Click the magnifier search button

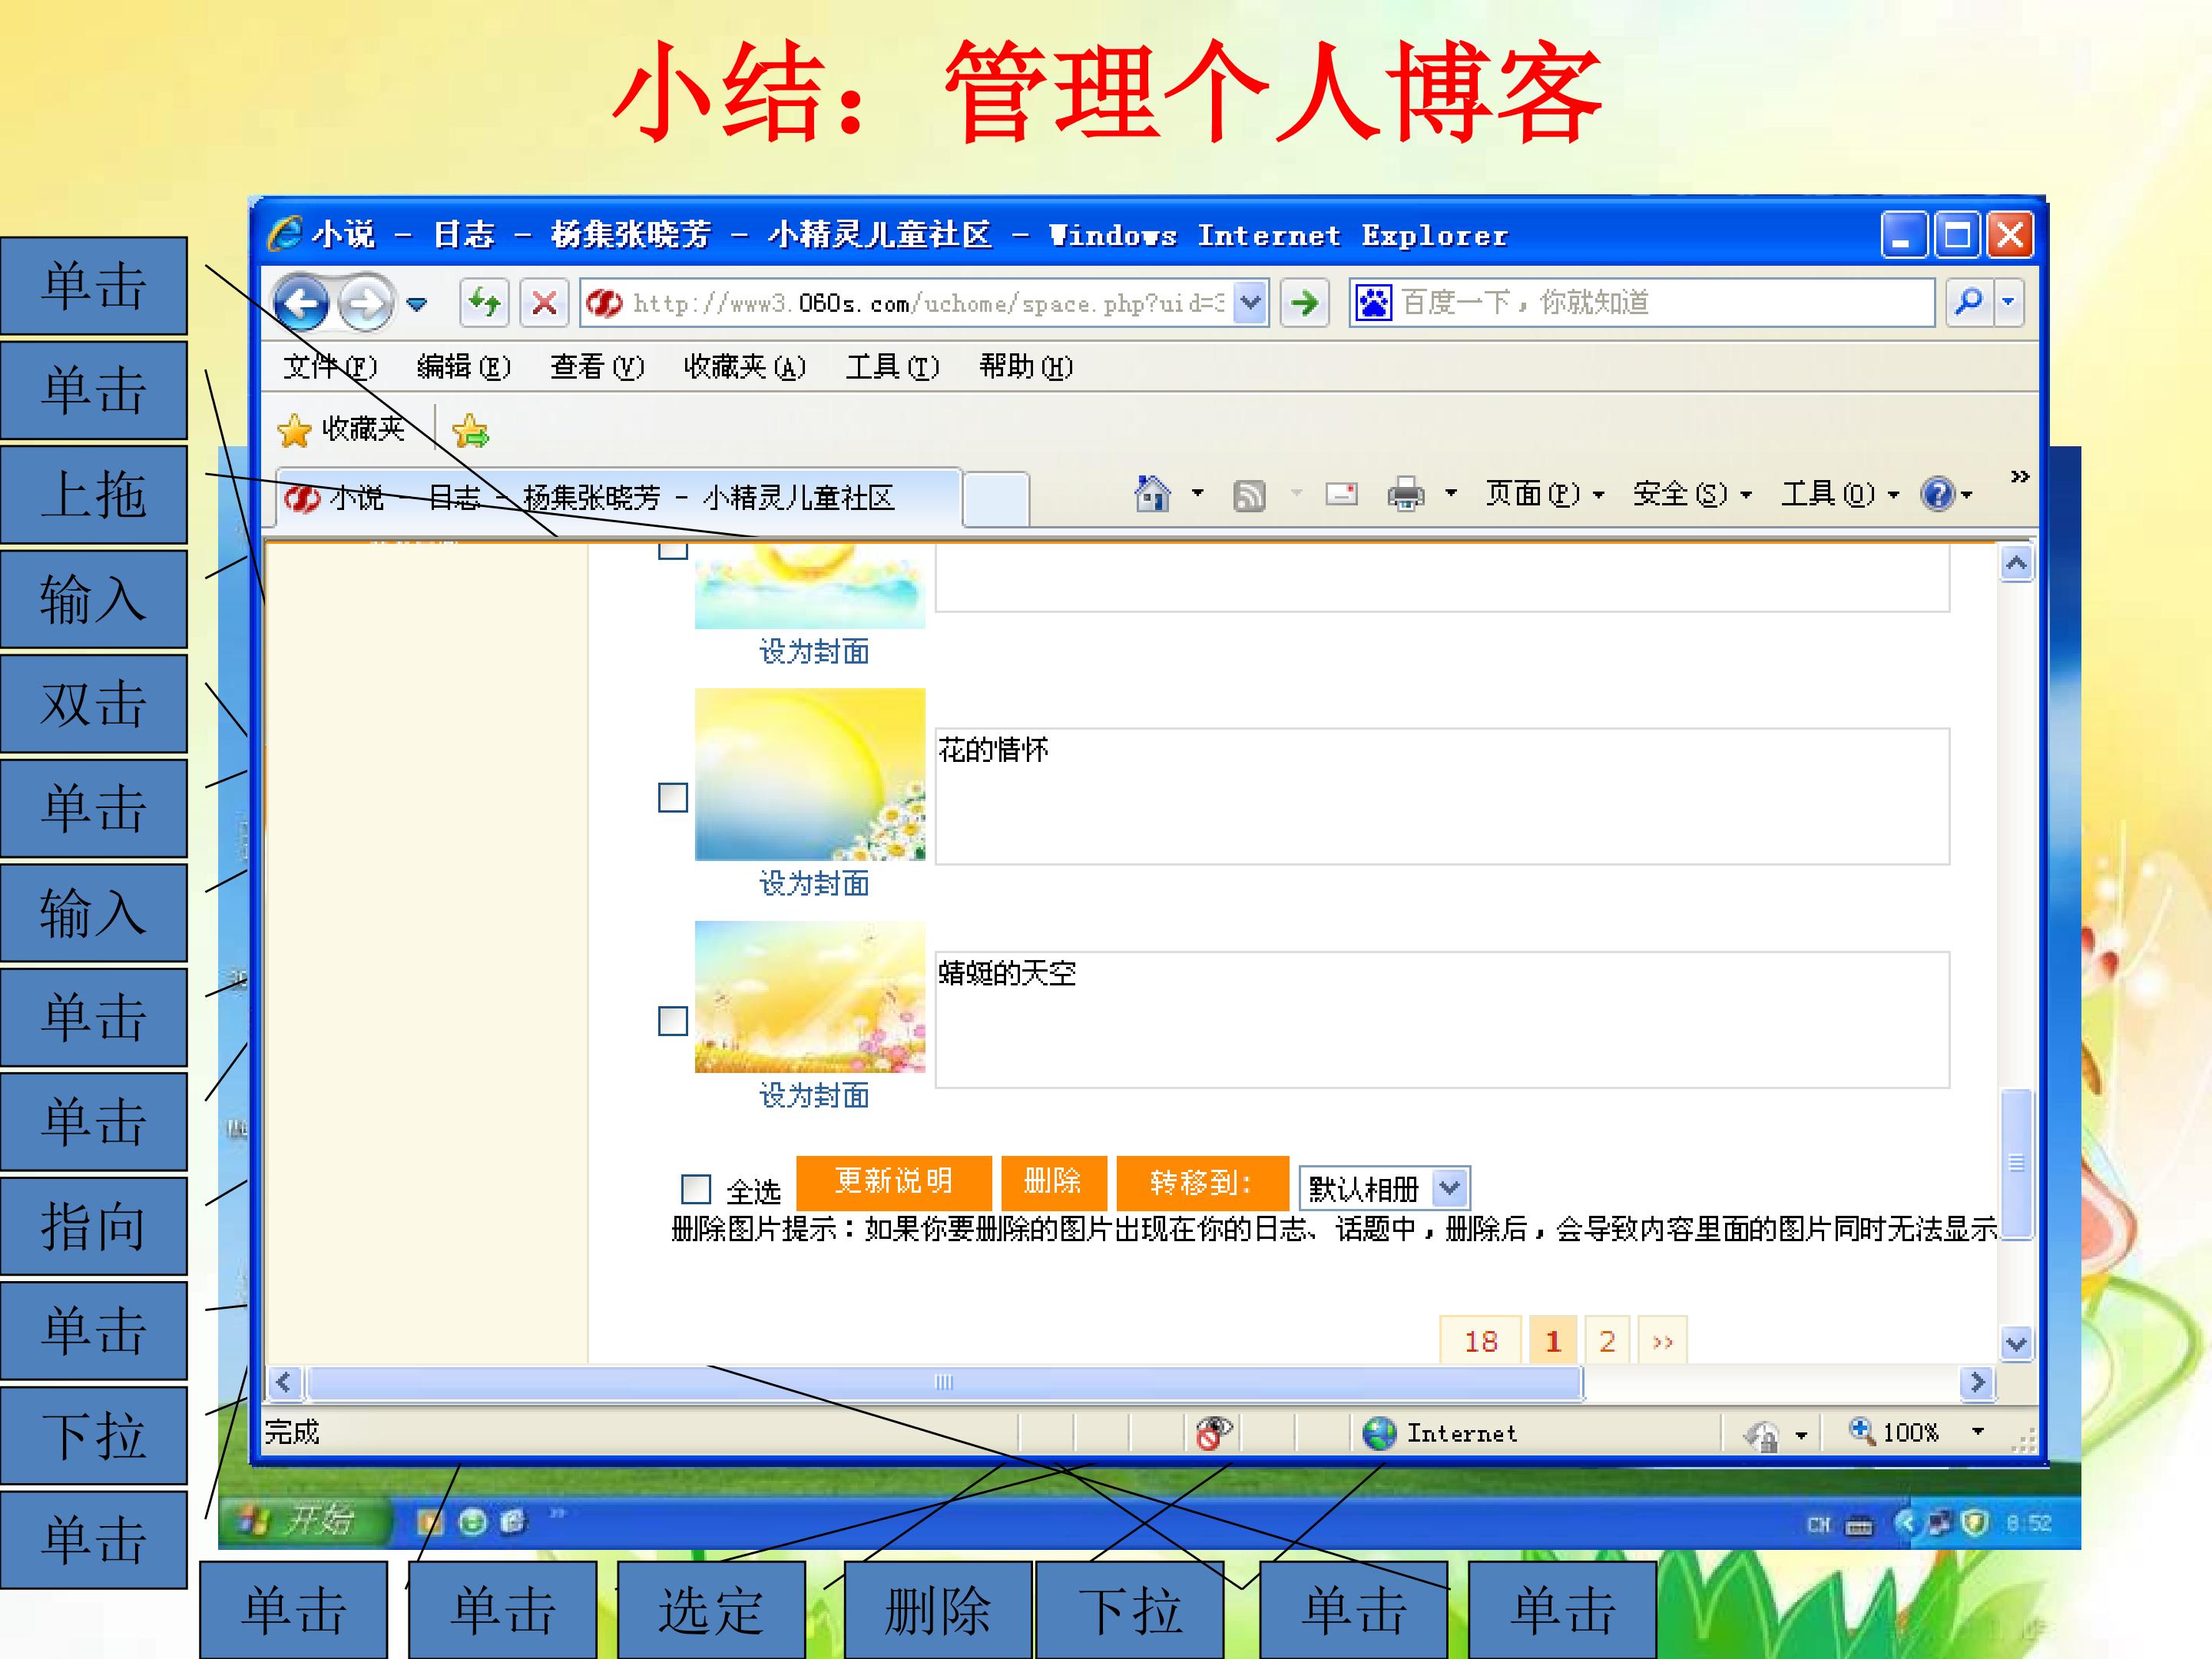(x=1968, y=302)
